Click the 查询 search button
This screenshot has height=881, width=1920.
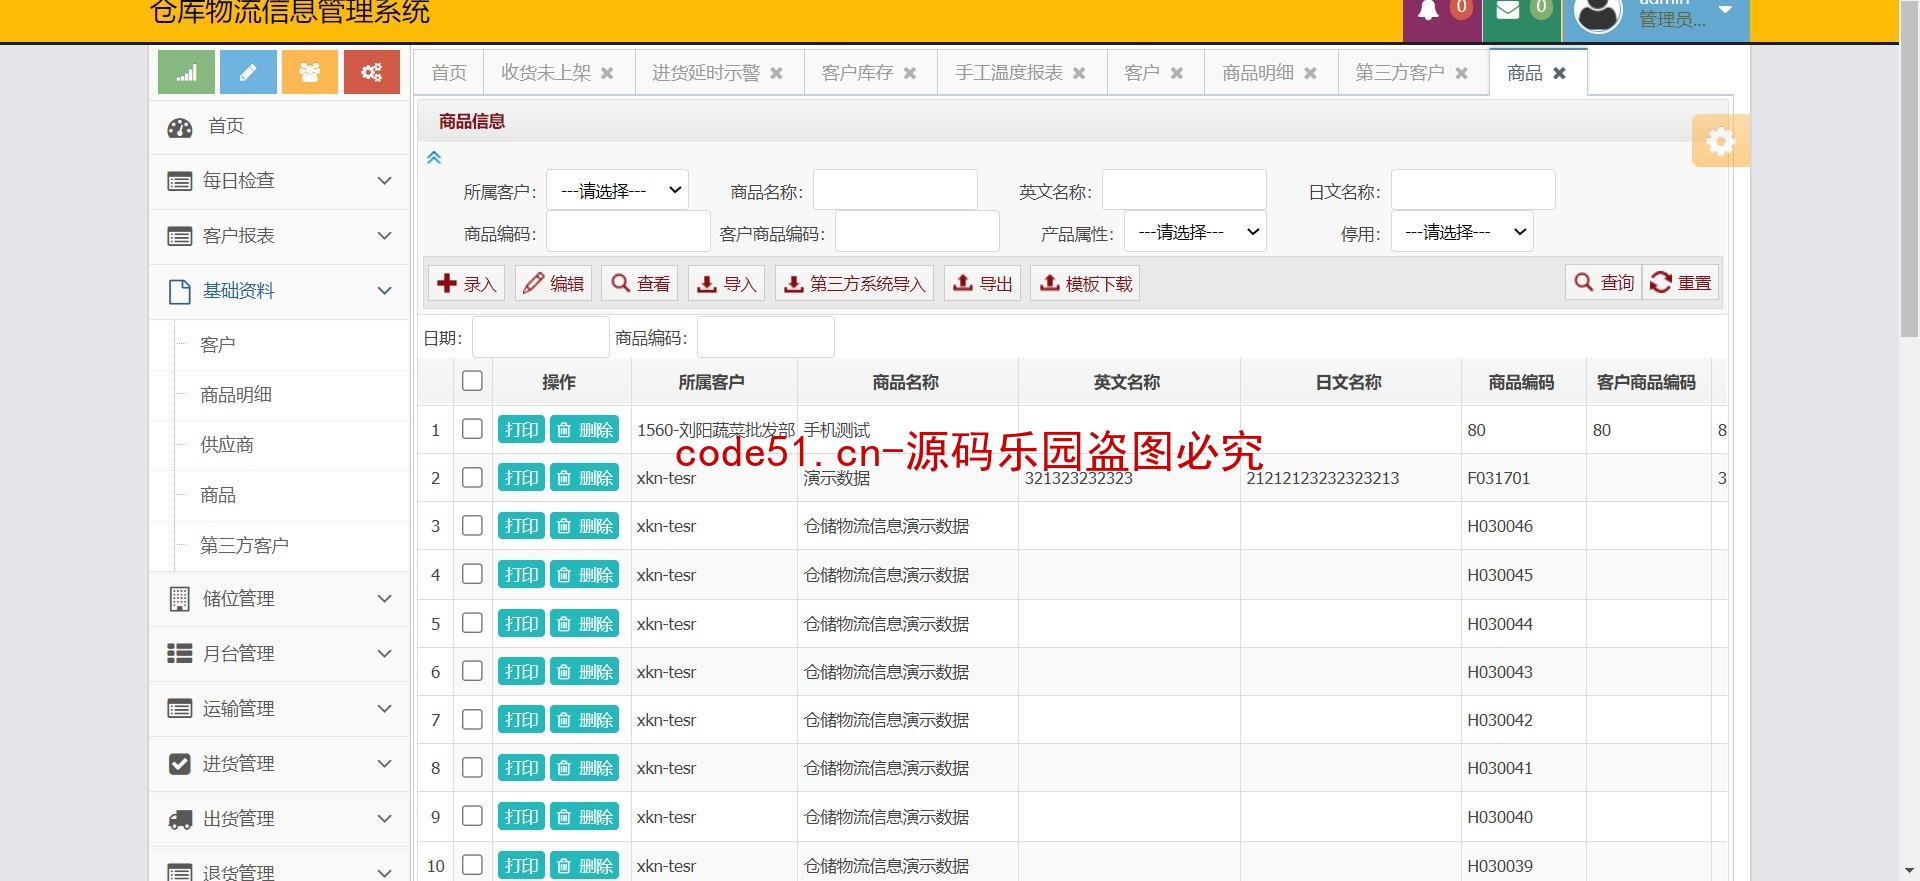click(x=1604, y=282)
